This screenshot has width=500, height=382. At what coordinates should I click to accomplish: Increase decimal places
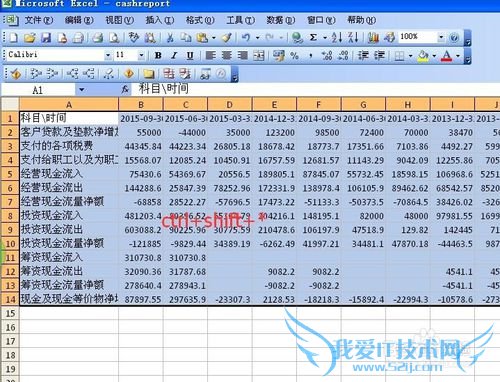point(327,55)
